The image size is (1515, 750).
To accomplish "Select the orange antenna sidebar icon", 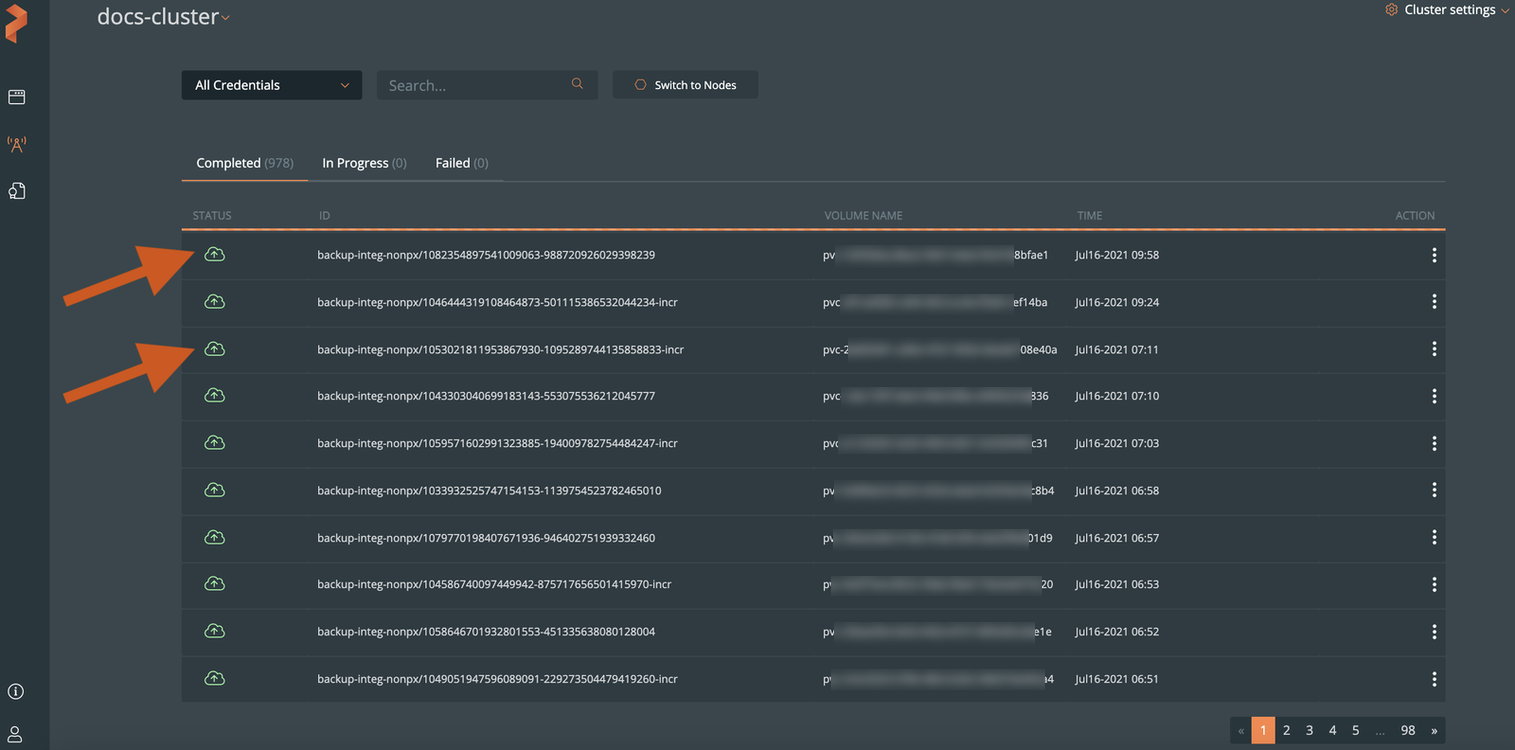I will pos(16,144).
